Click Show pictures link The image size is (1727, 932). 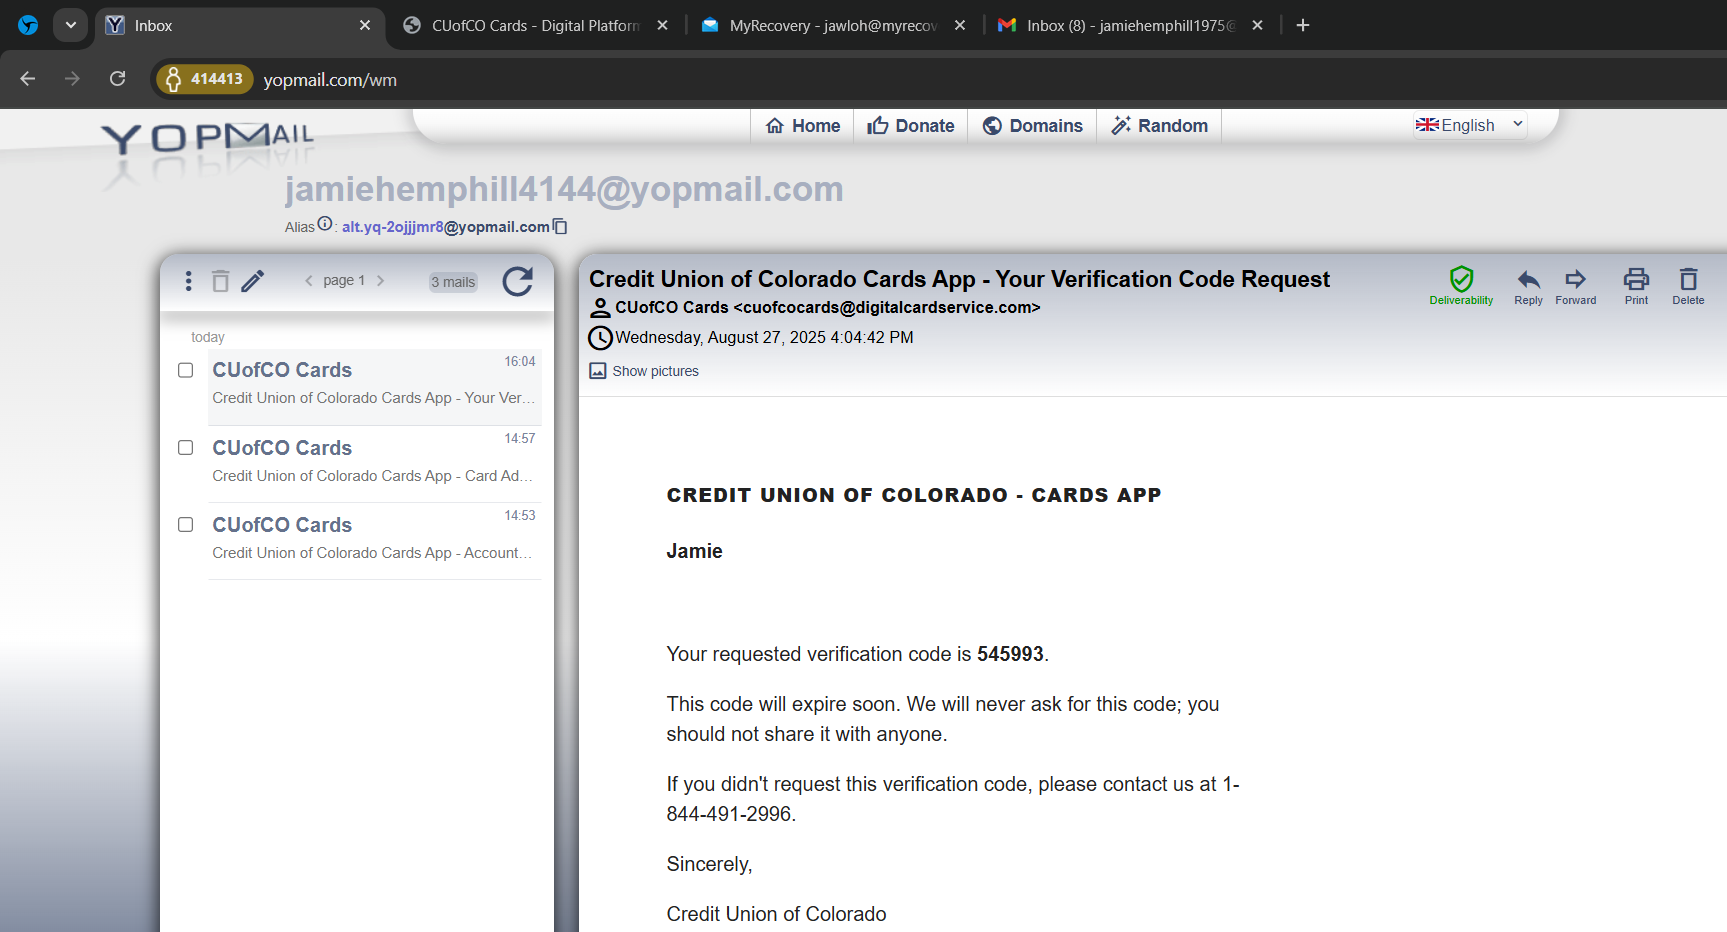point(655,371)
